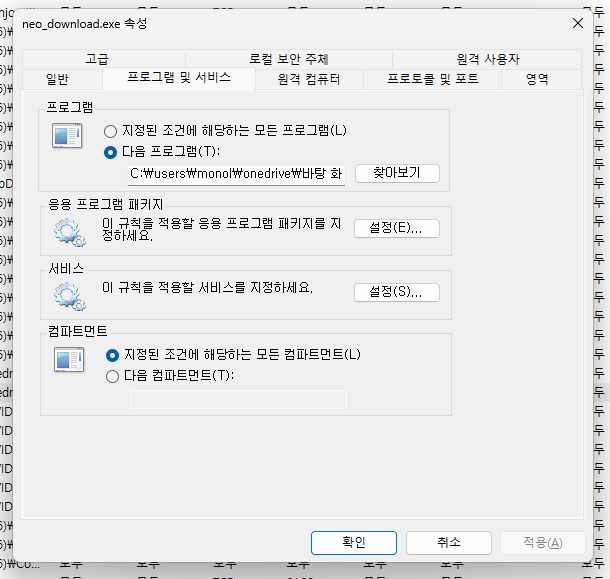610x579 pixels.
Task: Click the program path text field
Action: click(236, 174)
